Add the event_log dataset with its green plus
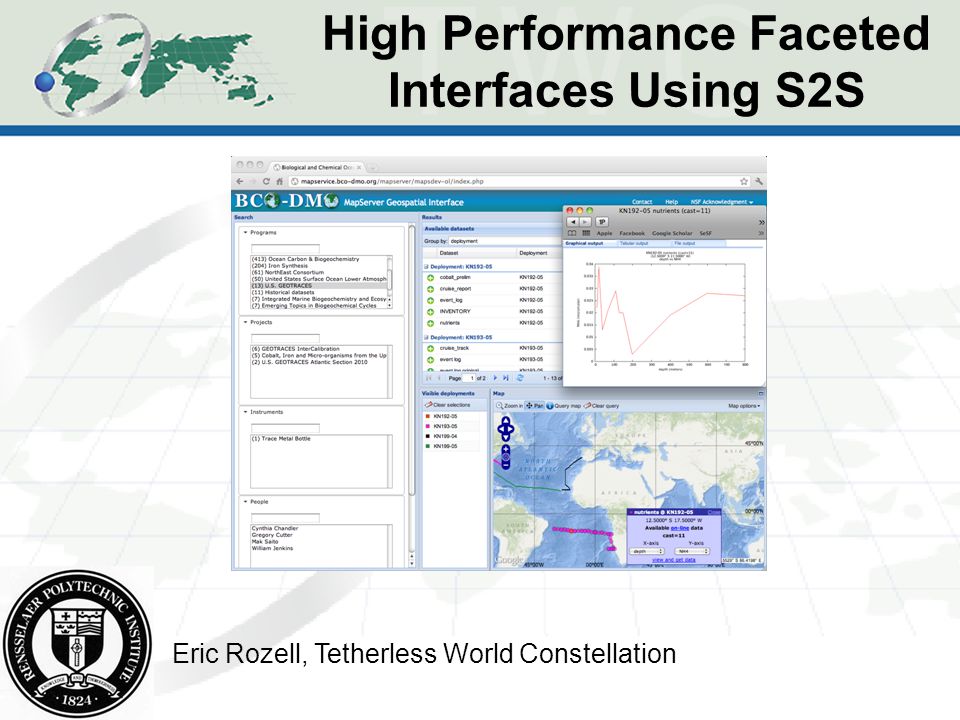This screenshot has width=960, height=720. coord(430,301)
